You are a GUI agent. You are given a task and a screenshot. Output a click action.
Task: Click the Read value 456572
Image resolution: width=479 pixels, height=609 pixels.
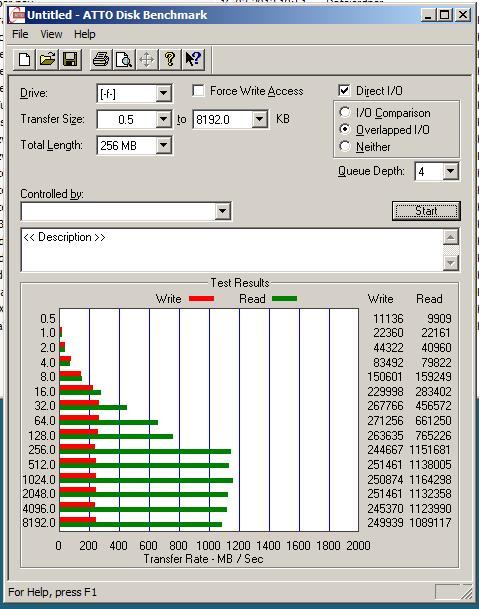point(433,406)
